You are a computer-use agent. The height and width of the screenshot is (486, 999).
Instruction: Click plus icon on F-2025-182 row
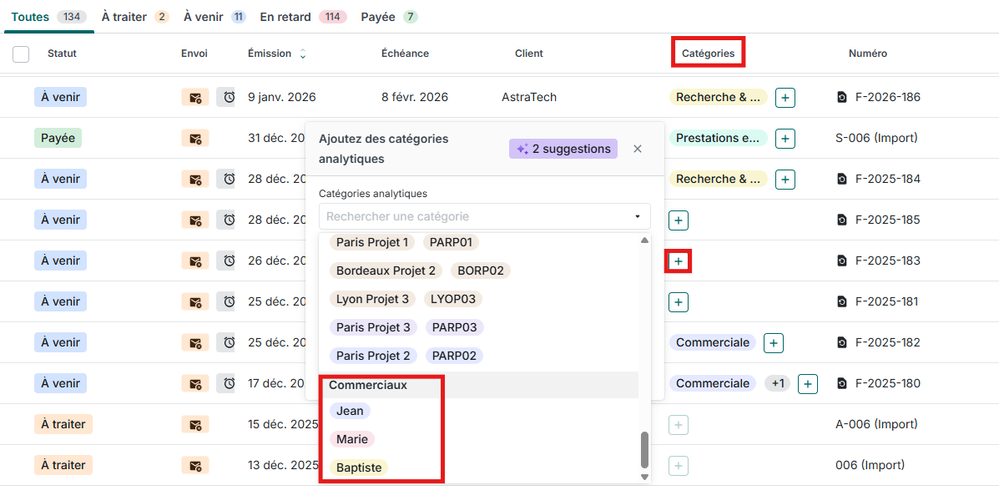pos(773,343)
